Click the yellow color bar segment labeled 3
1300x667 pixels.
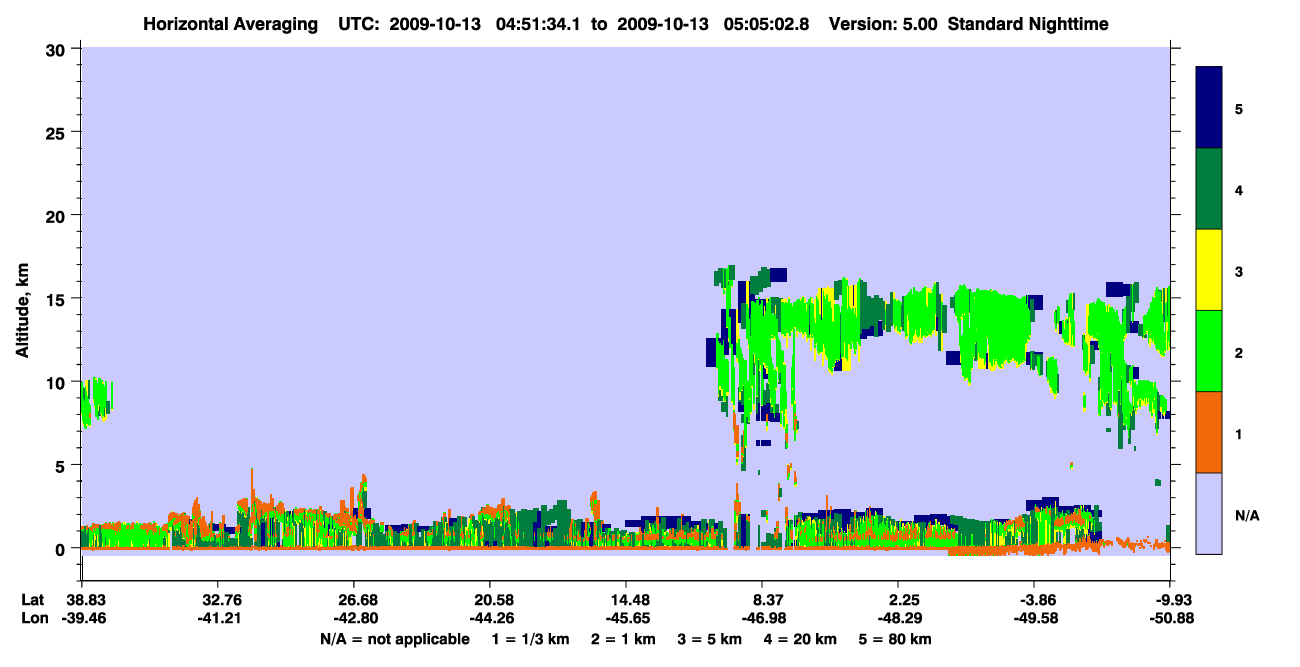[x=1209, y=269]
